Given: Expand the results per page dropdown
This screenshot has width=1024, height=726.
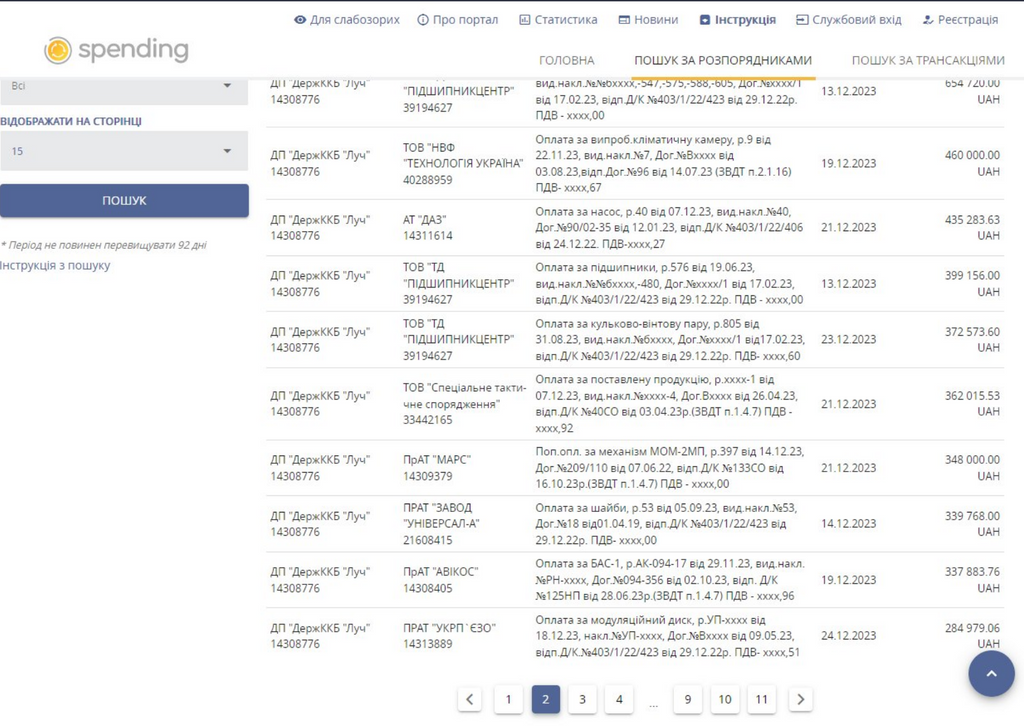Looking at the screenshot, I should pyautogui.click(x=123, y=151).
